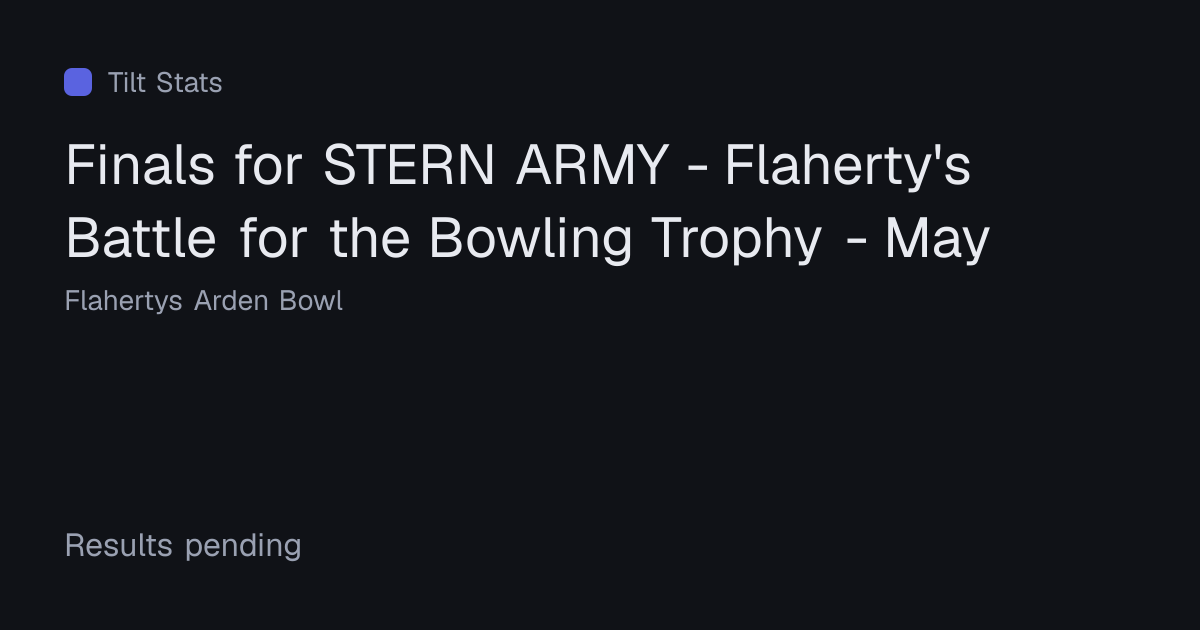Select the word "Trophy" in the title
This screenshot has width=1200, height=630.
coord(736,238)
